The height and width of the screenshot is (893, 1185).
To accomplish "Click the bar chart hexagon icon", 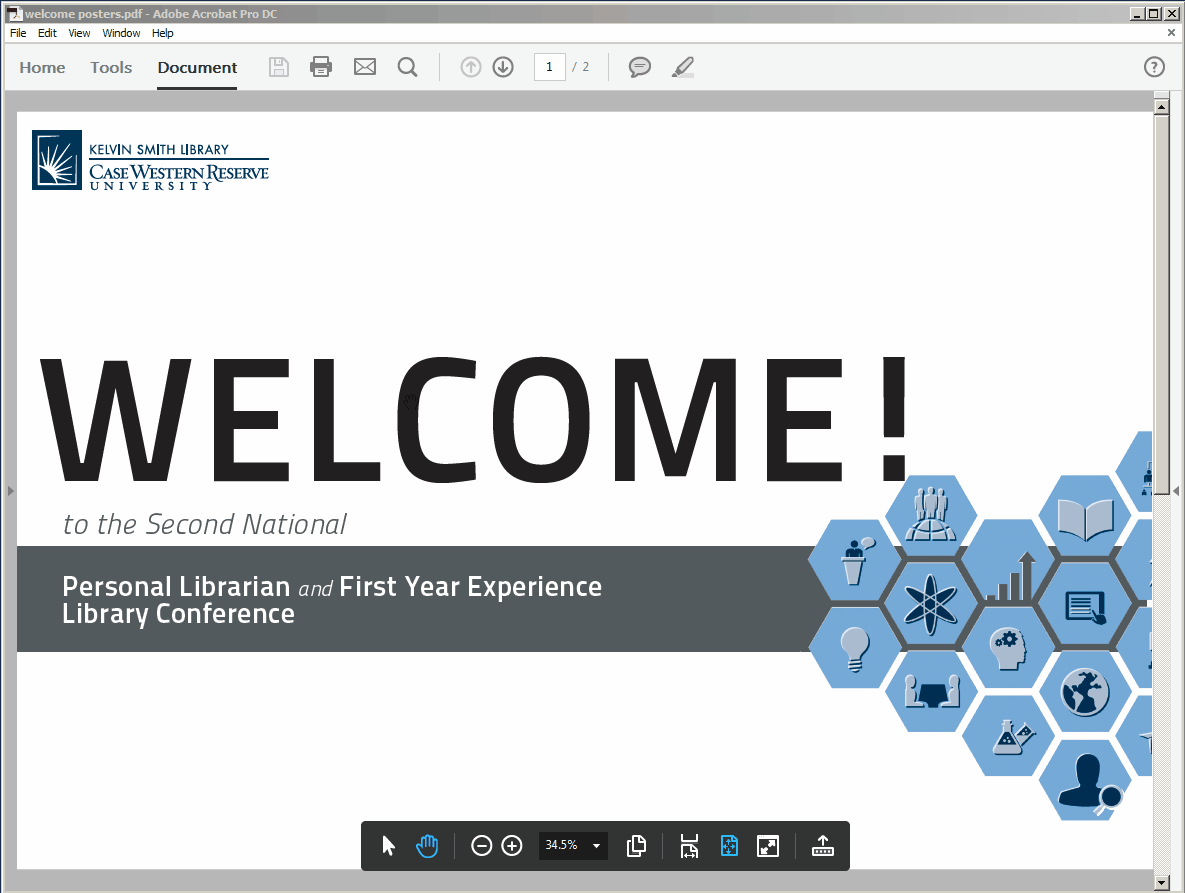I will tap(1009, 561).
